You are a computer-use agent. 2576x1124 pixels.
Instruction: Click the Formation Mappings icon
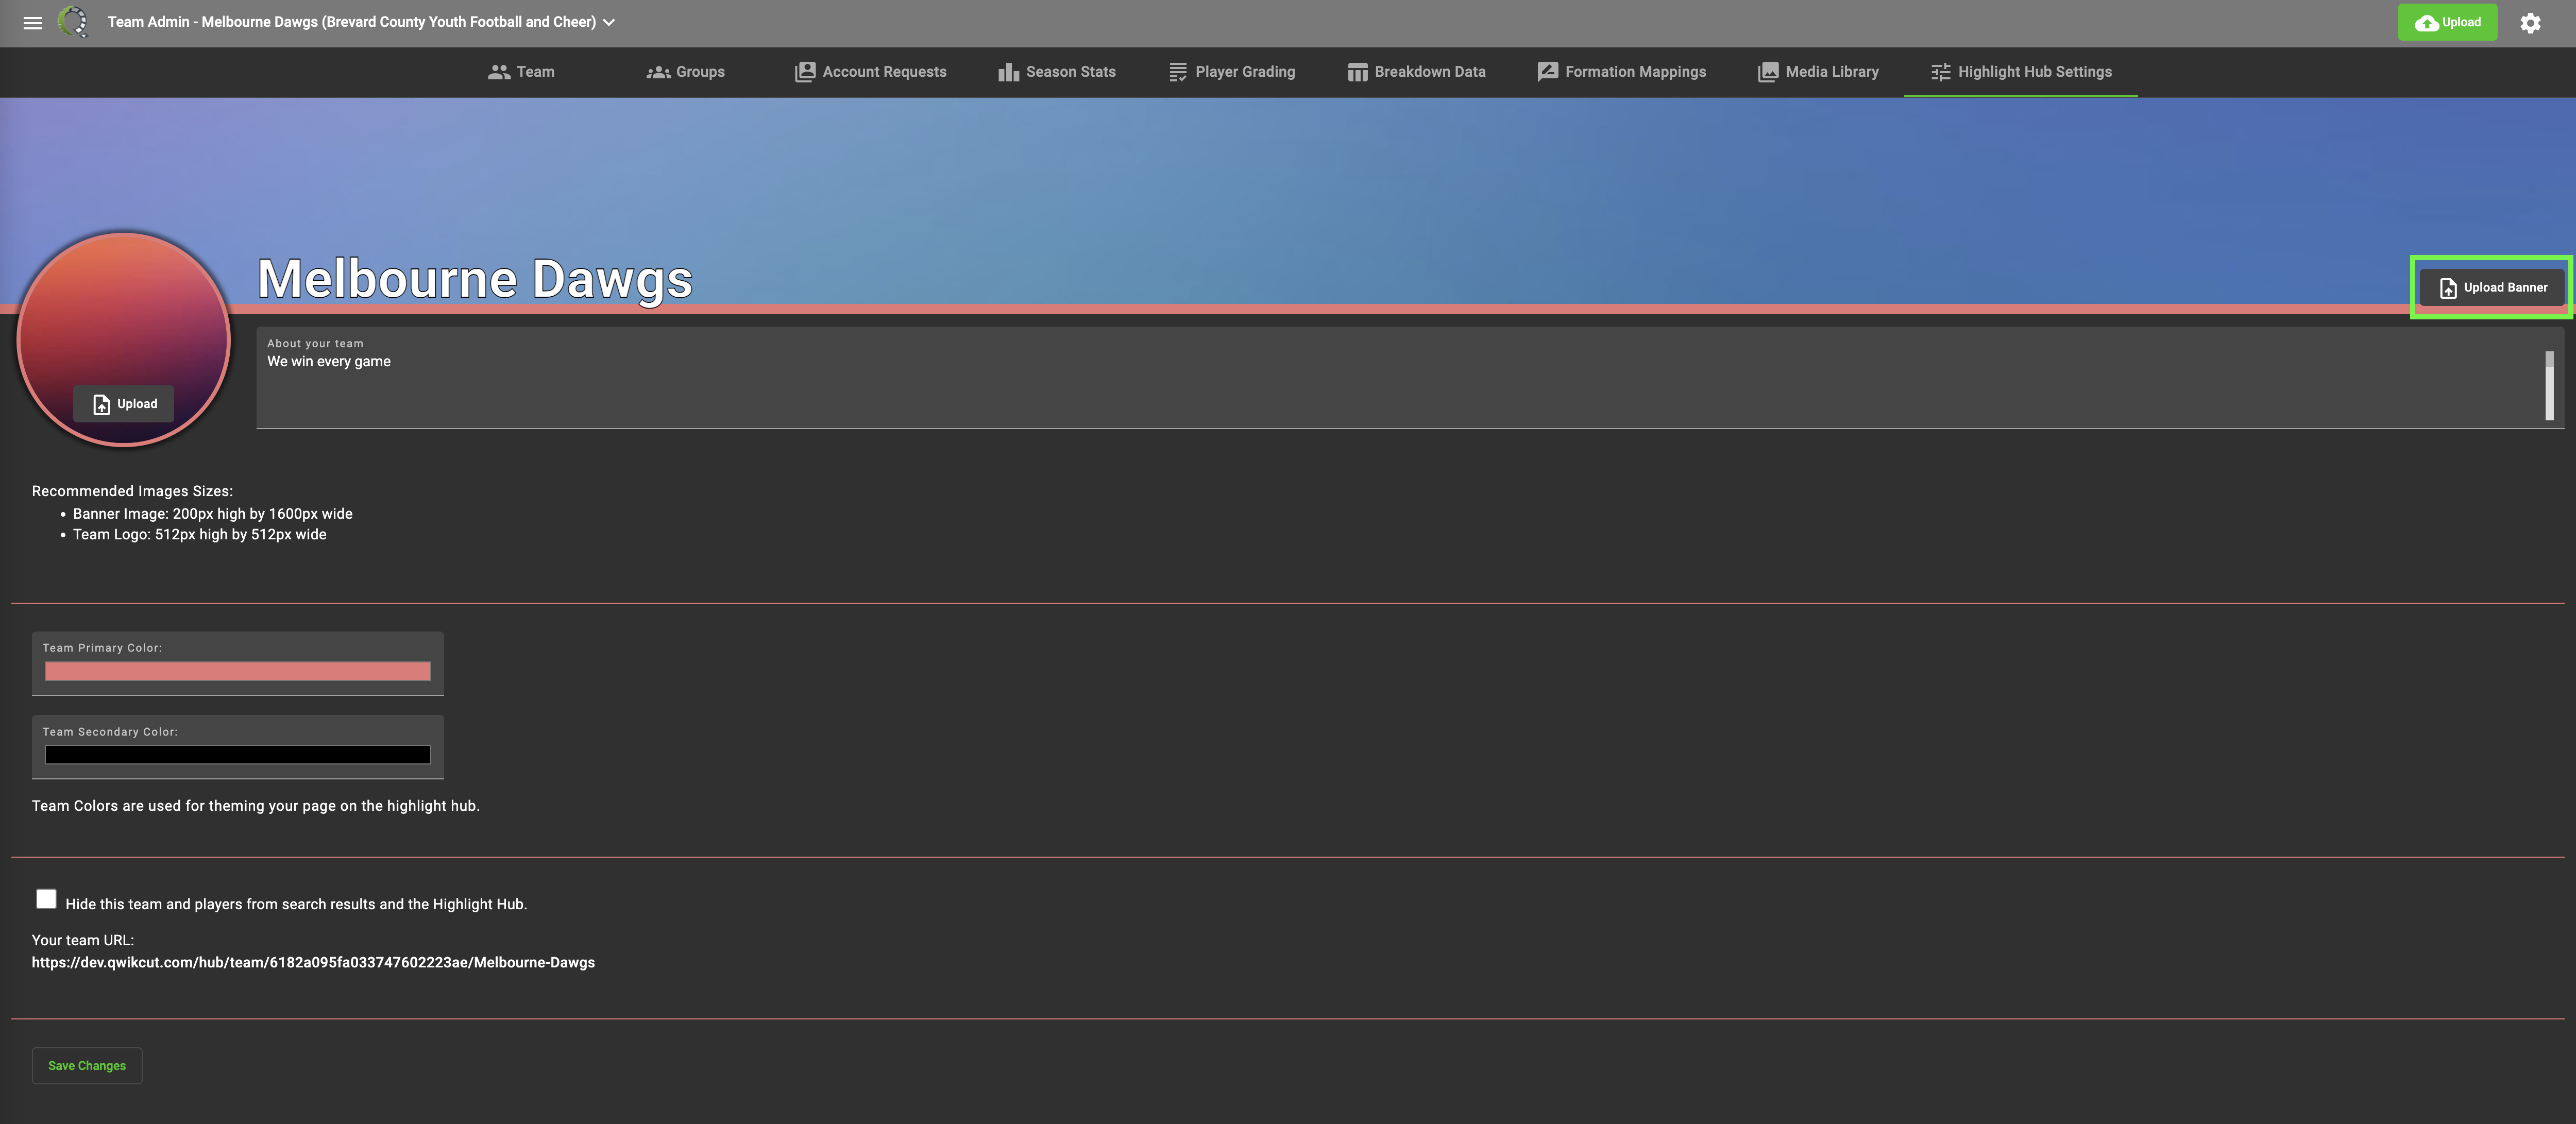point(1548,72)
